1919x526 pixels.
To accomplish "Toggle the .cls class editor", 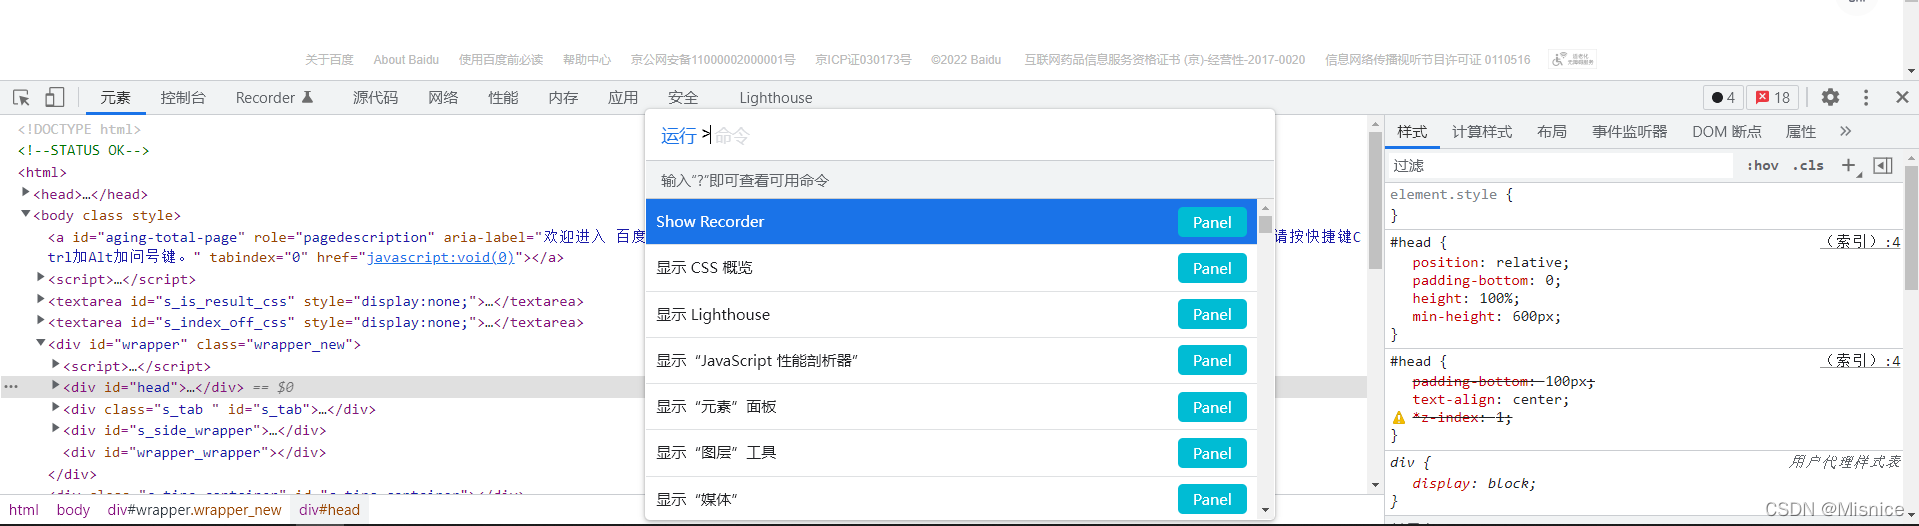I will [1808, 165].
